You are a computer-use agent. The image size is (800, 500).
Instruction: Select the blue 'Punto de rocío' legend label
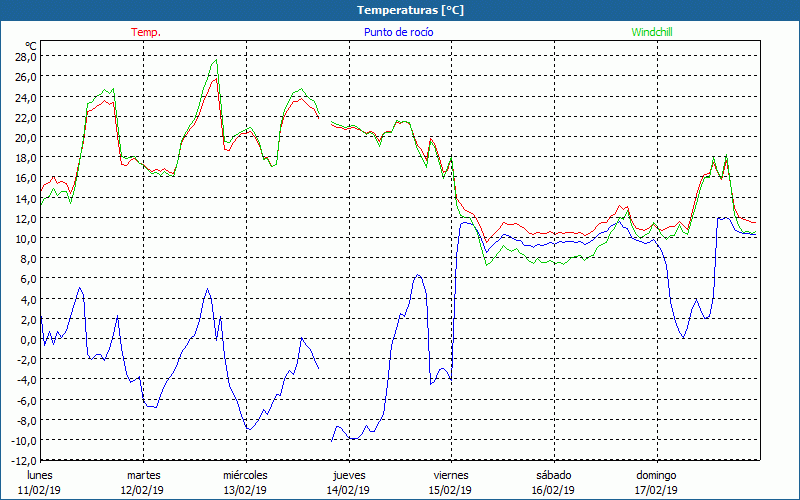click(398, 32)
